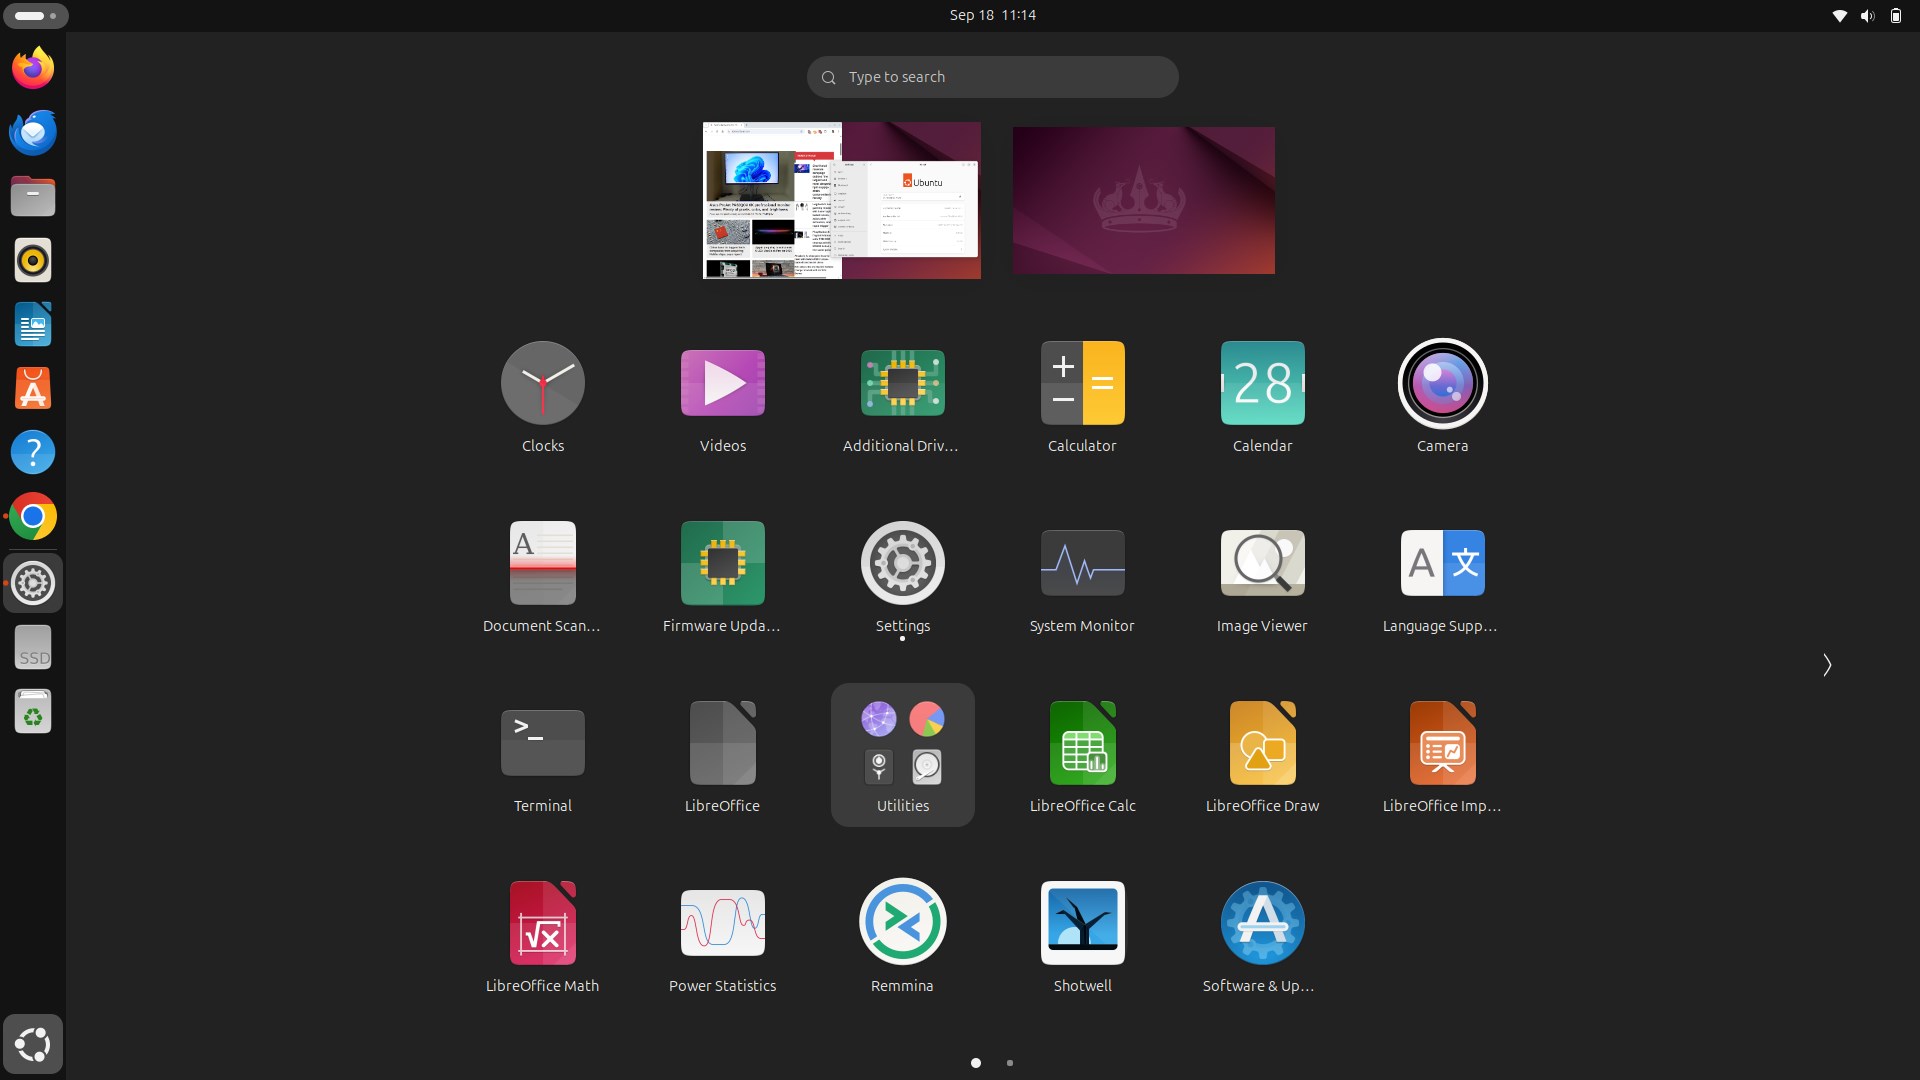Click the Type to search field
This screenshot has width=1920, height=1080.
992,77
